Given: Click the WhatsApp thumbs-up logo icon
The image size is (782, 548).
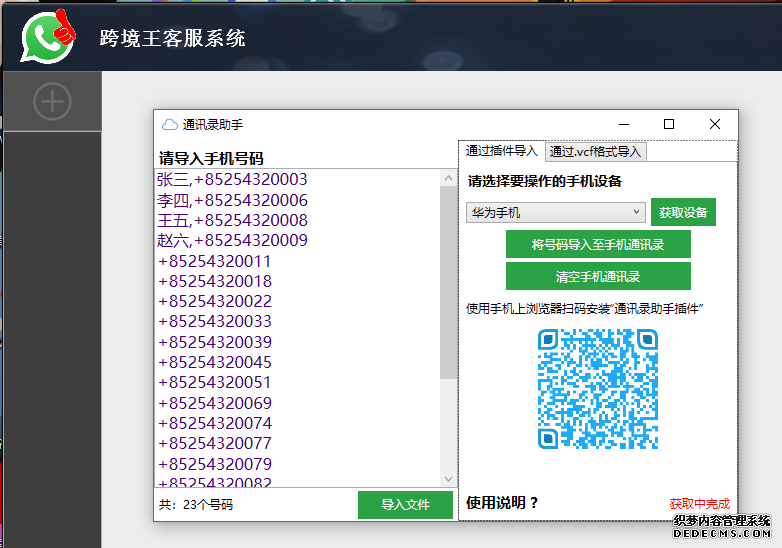Looking at the screenshot, I should pos(49,36).
